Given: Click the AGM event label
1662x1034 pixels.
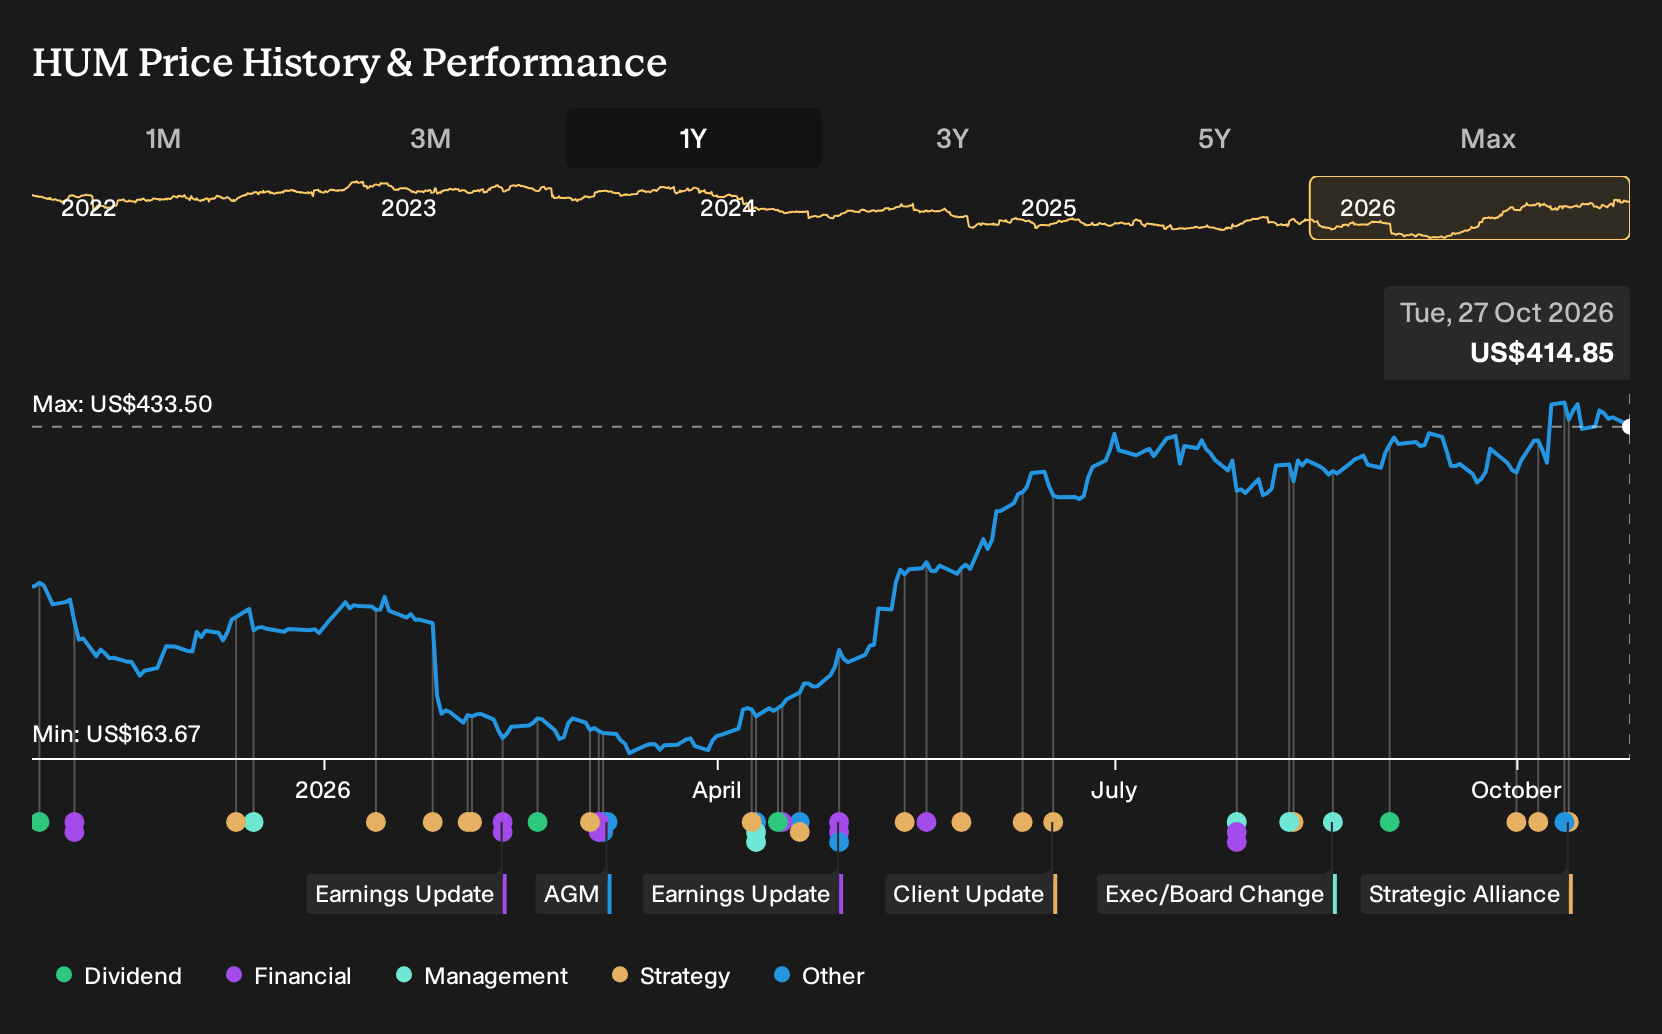Looking at the screenshot, I should point(573,894).
